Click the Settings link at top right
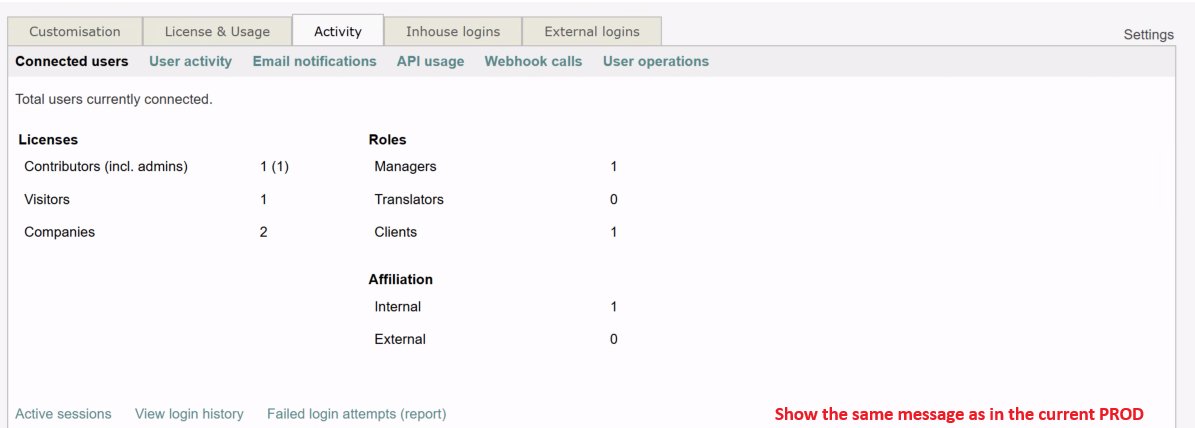Image resolution: width=1195 pixels, height=428 pixels. pos(1148,35)
